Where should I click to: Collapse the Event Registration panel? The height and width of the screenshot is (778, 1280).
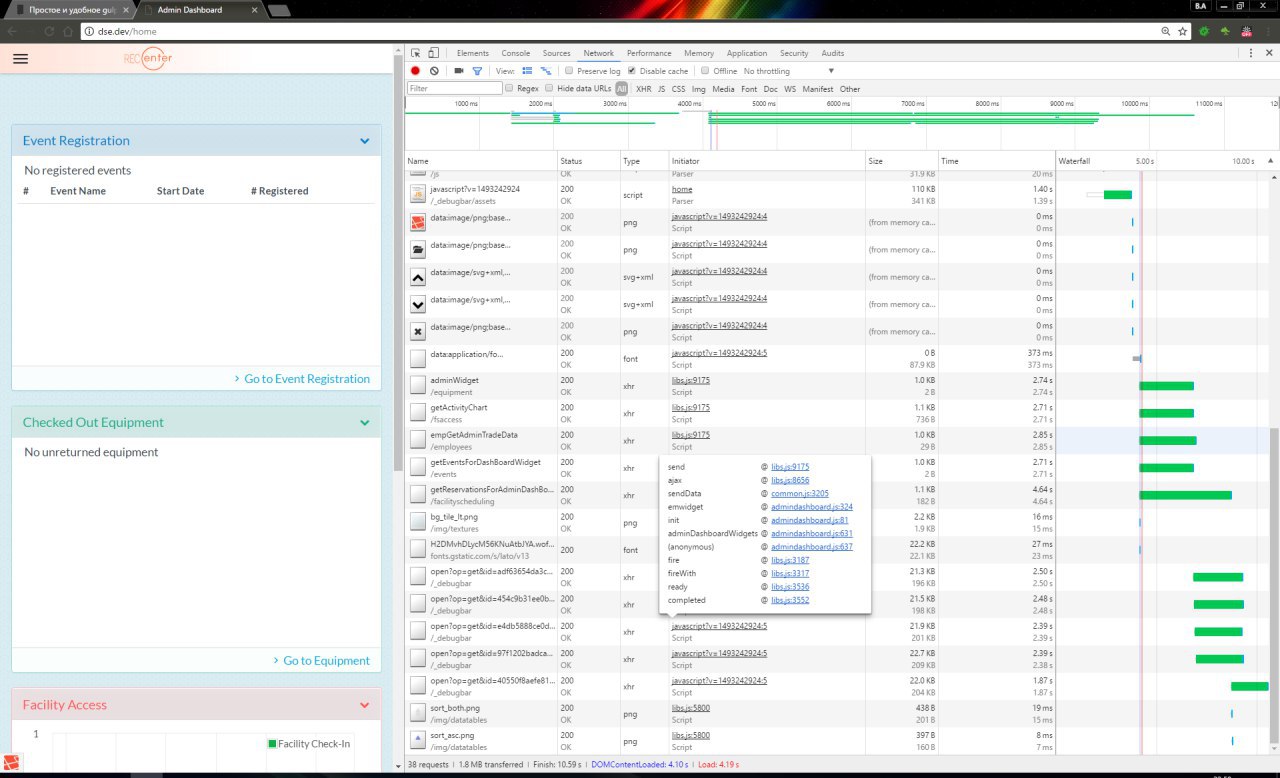365,141
